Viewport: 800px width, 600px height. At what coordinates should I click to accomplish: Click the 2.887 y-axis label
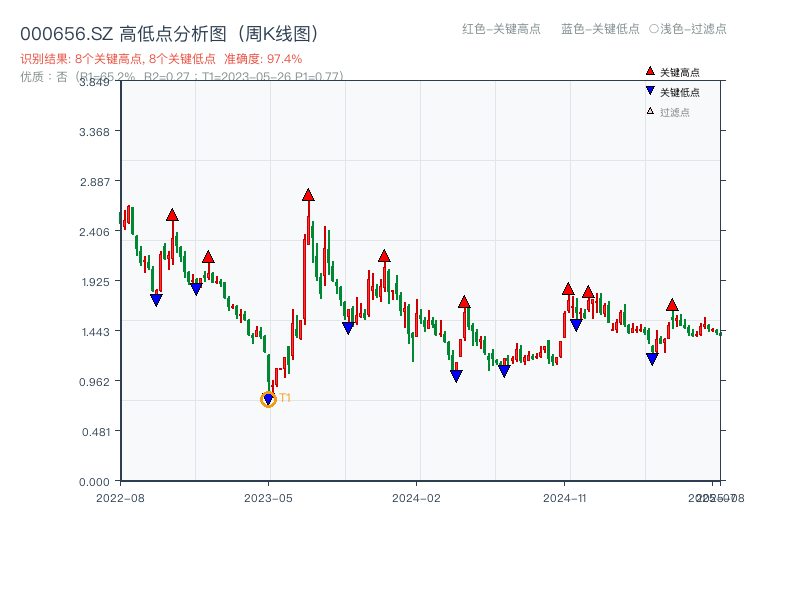[x=94, y=182]
